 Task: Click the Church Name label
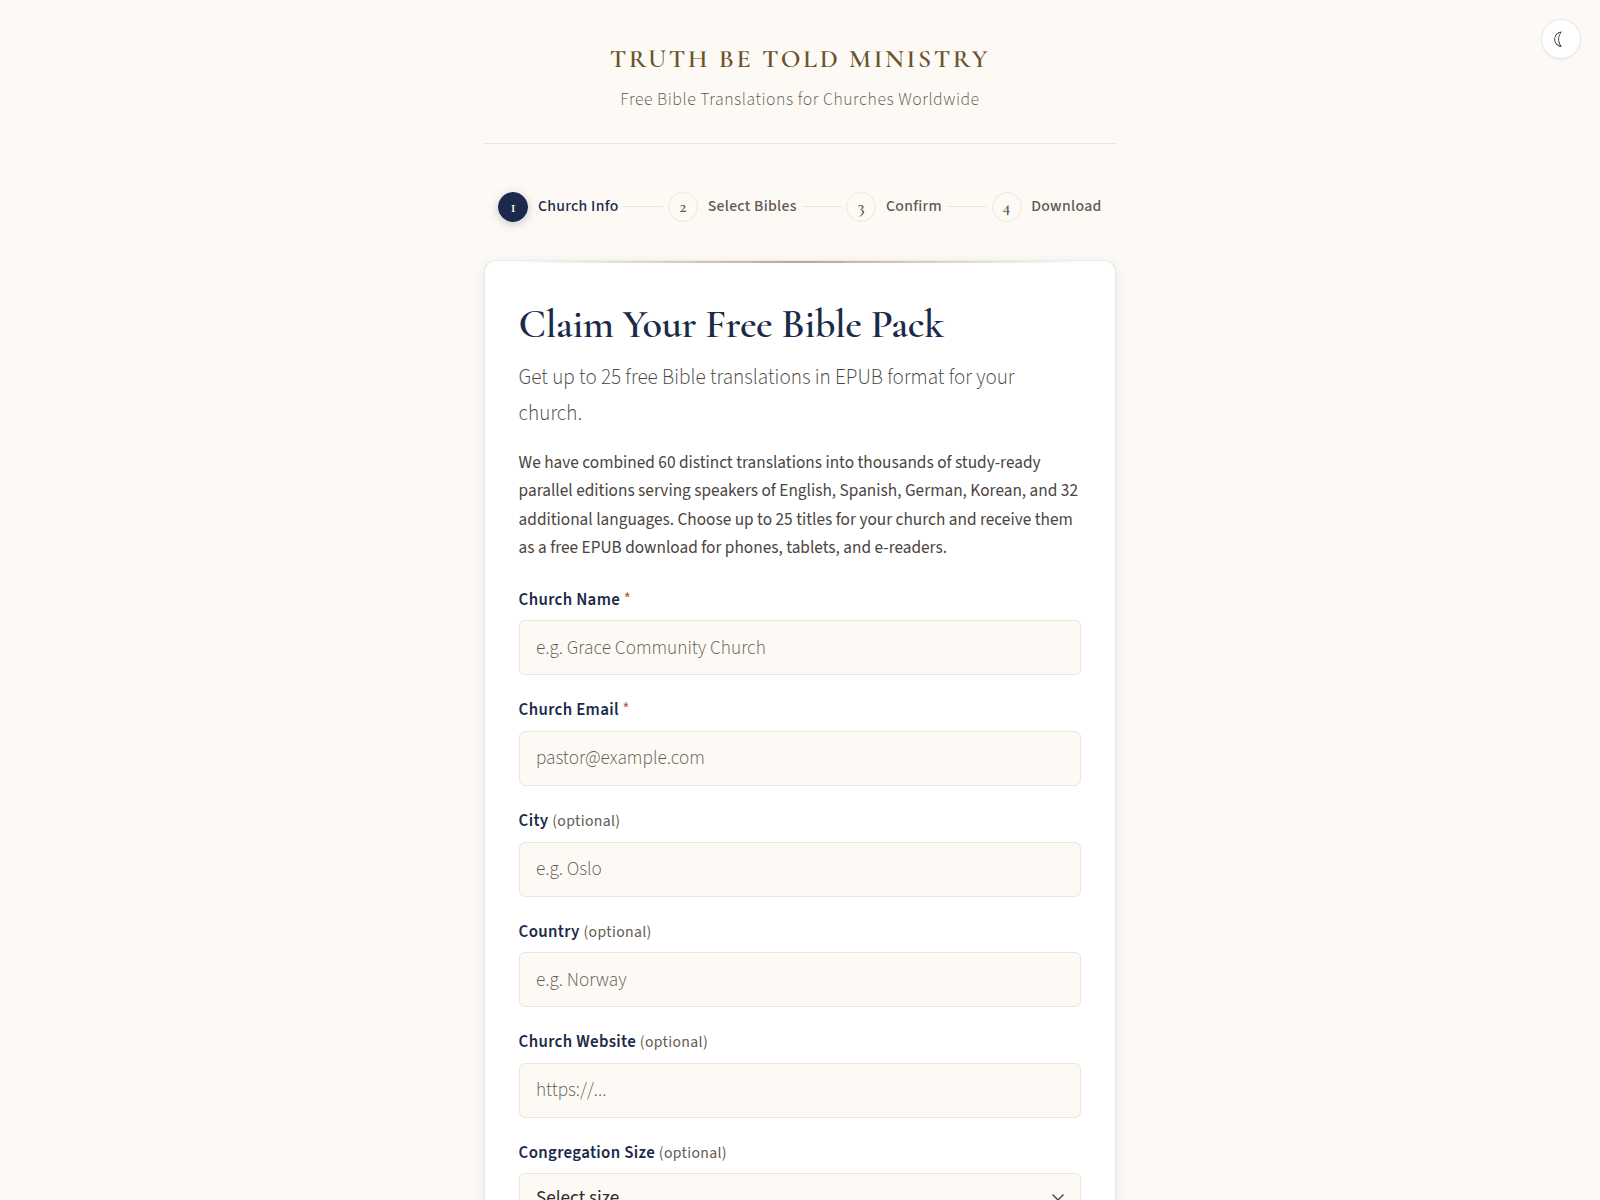coord(569,599)
